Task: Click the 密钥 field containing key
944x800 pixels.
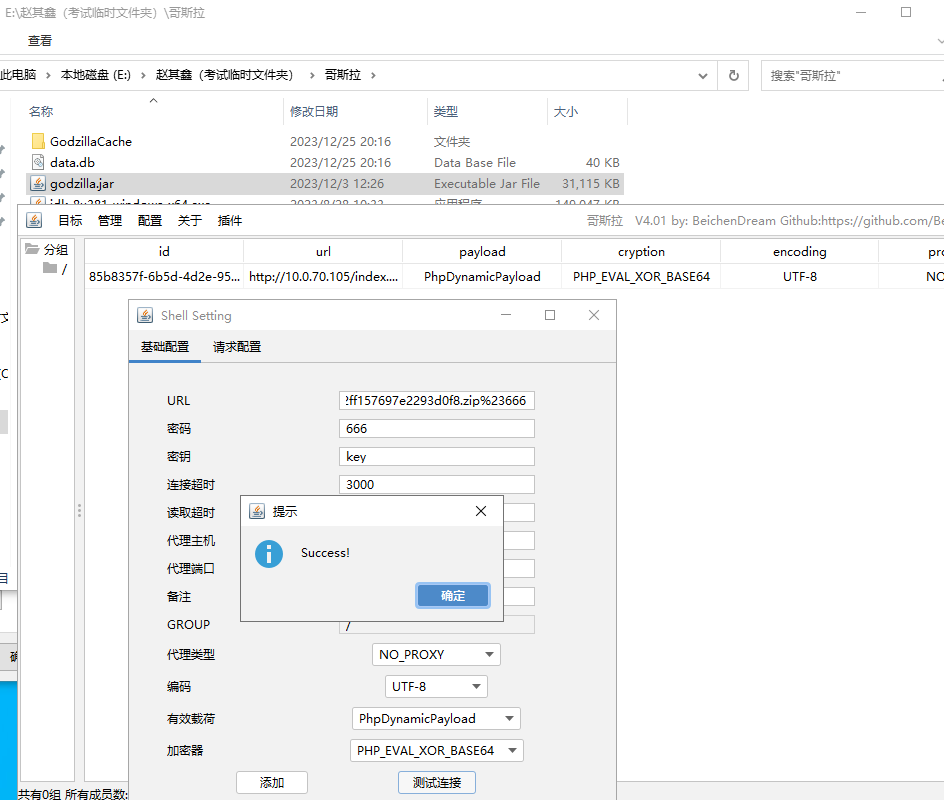Action: point(436,456)
